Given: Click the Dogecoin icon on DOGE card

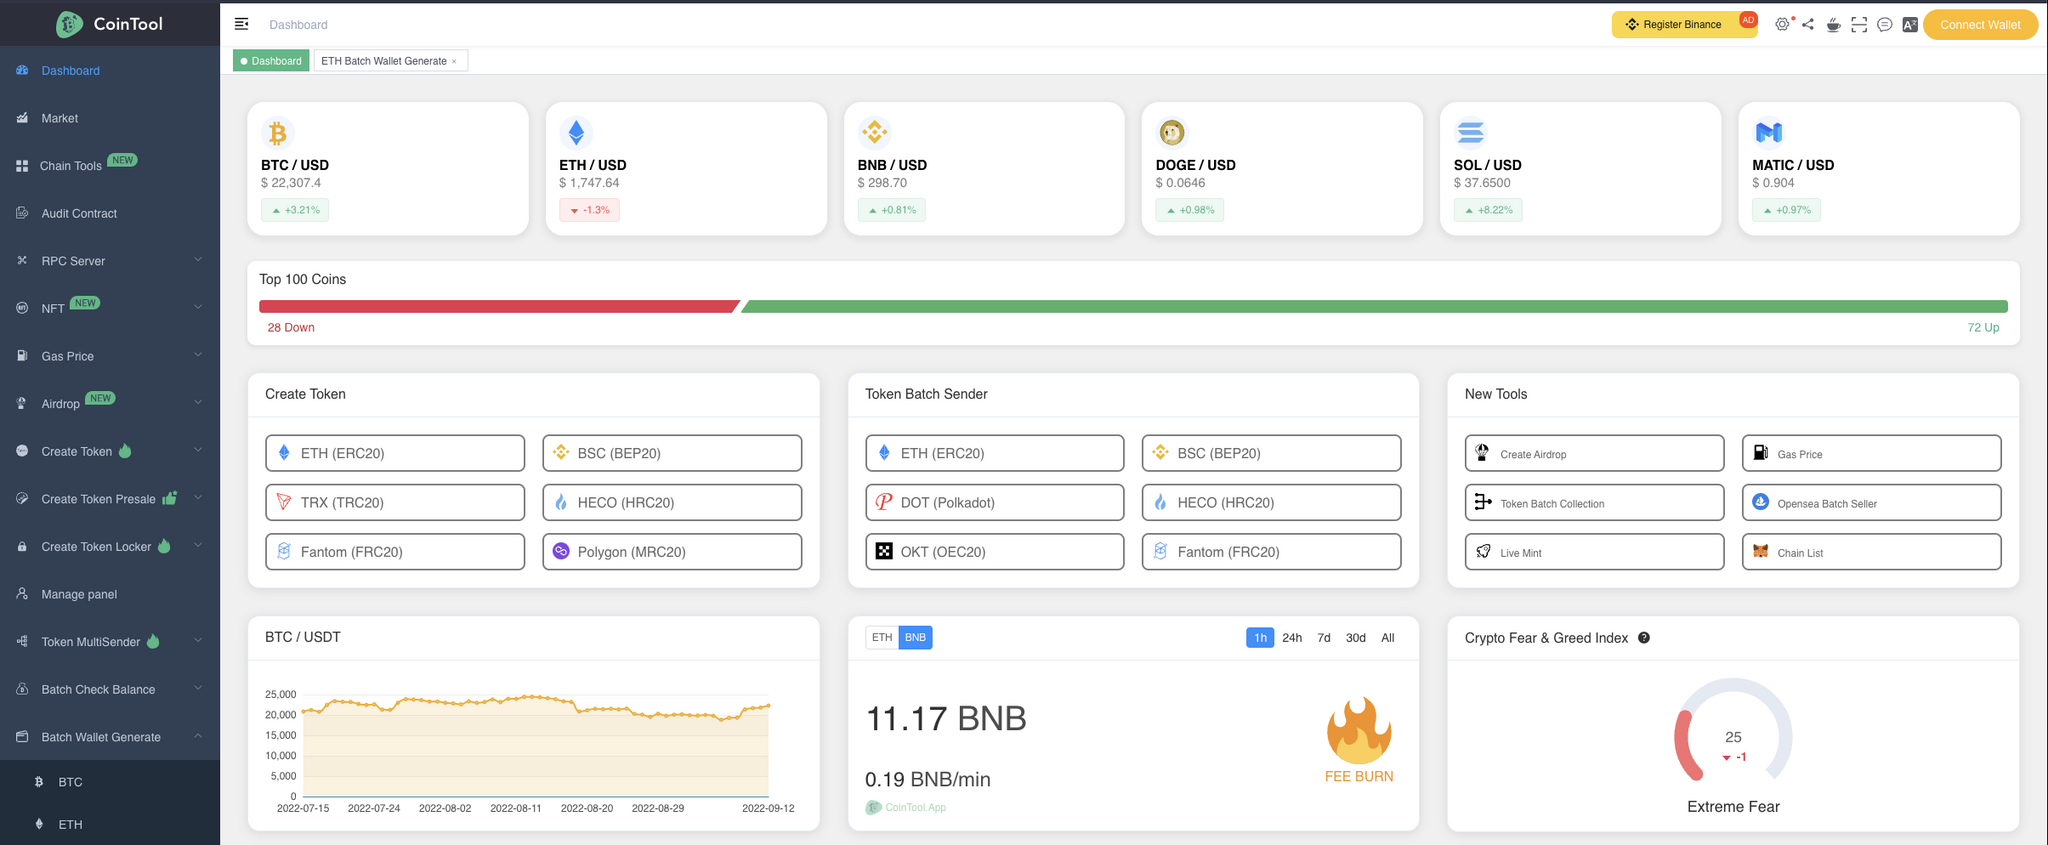Looking at the screenshot, I should (x=1172, y=132).
